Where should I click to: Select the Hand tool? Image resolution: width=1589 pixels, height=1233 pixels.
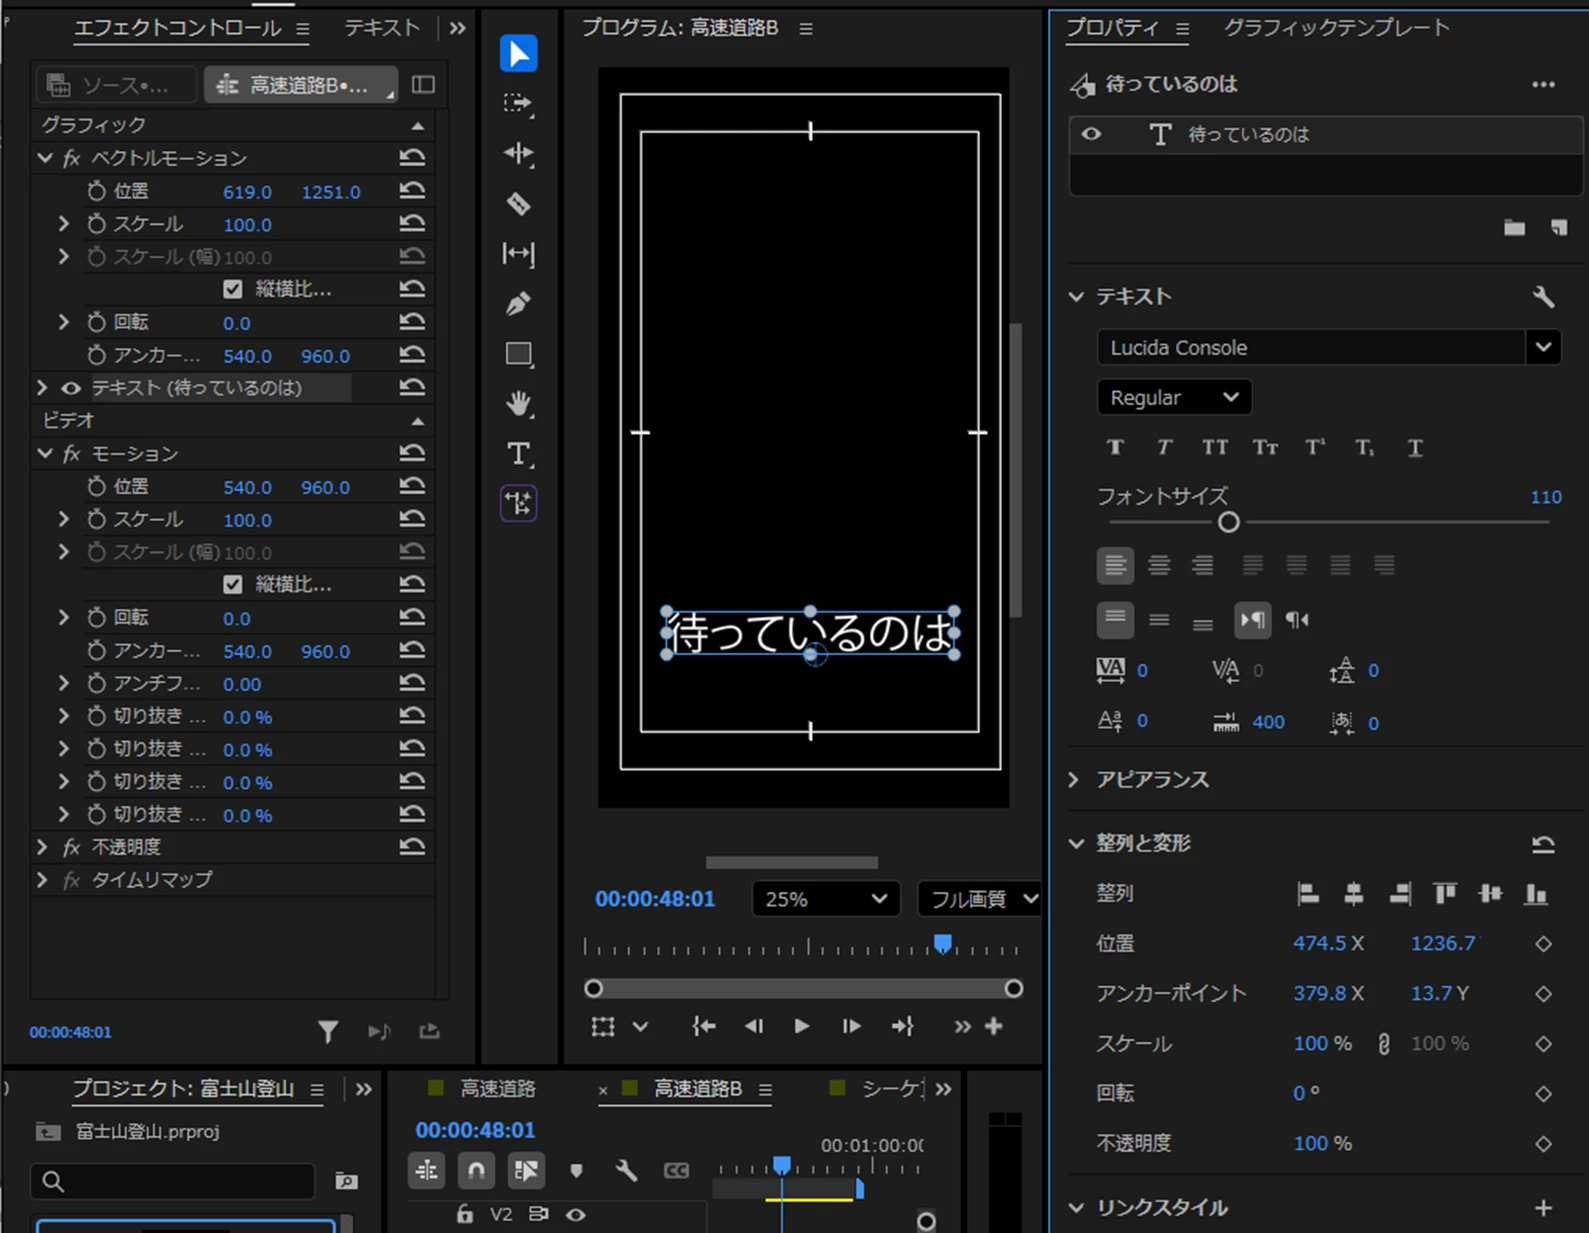pyautogui.click(x=518, y=404)
